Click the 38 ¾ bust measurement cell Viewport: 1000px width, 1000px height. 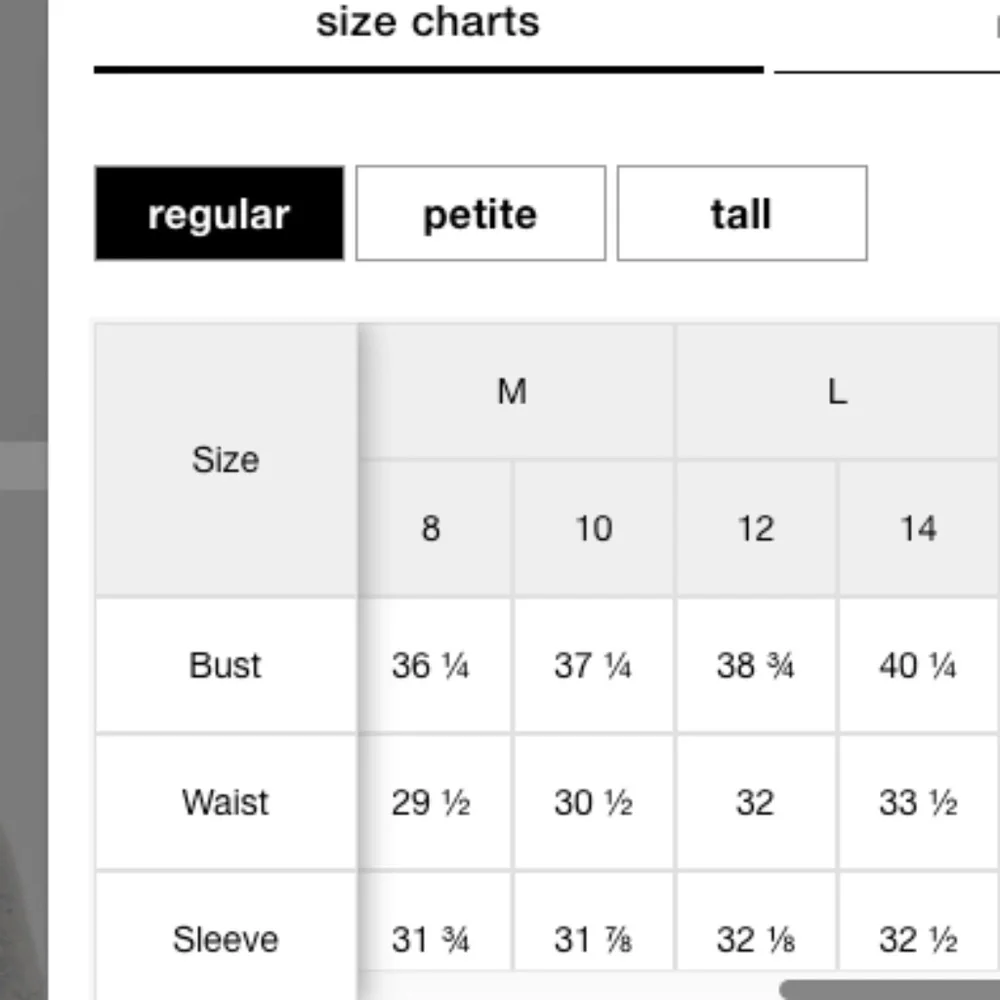click(x=756, y=665)
